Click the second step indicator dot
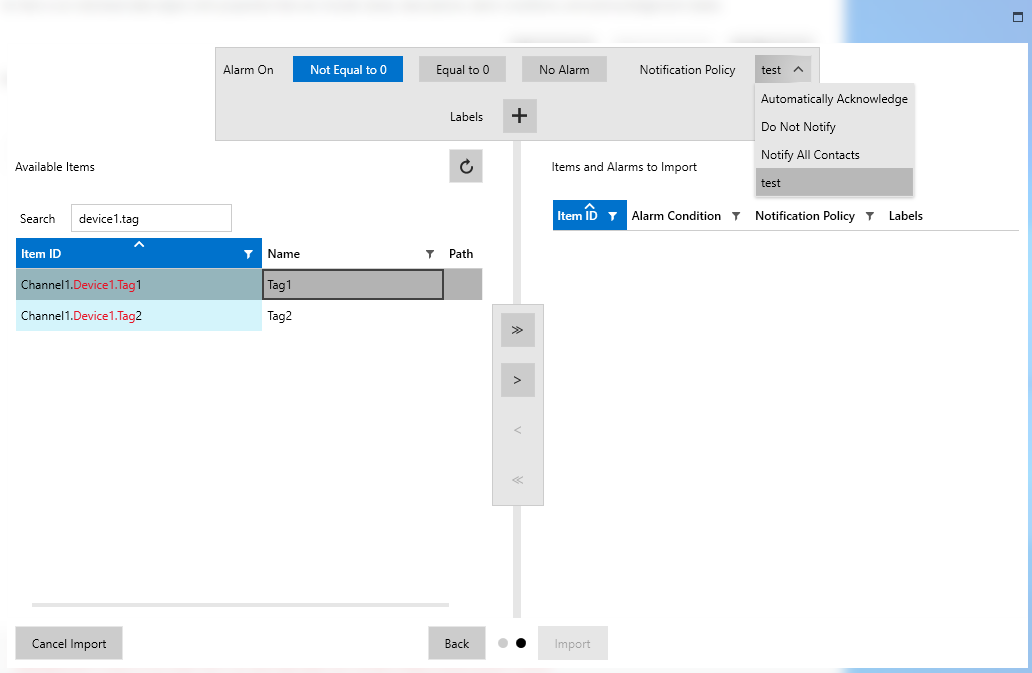 pyautogui.click(x=521, y=643)
